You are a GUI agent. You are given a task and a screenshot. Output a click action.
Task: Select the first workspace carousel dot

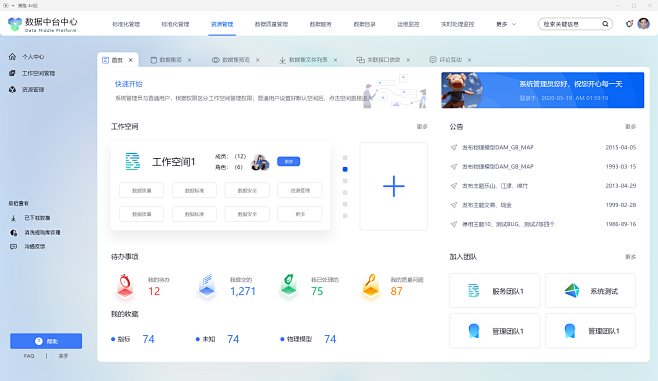click(345, 158)
